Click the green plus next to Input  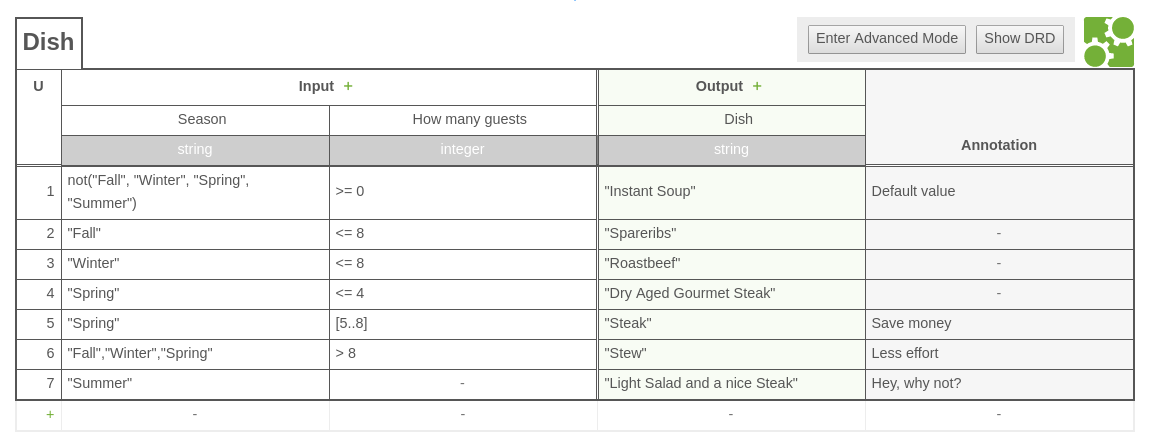[x=348, y=87]
